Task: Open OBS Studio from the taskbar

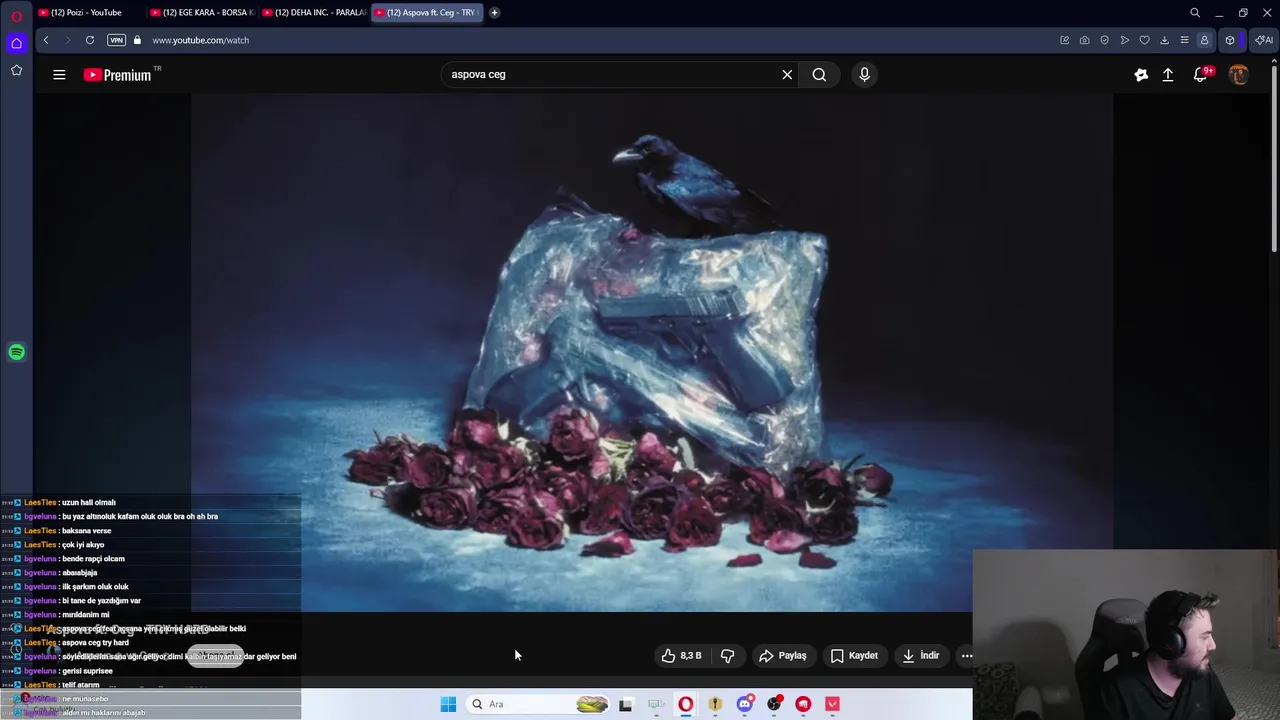Action: pyautogui.click(x=774, y=704)
